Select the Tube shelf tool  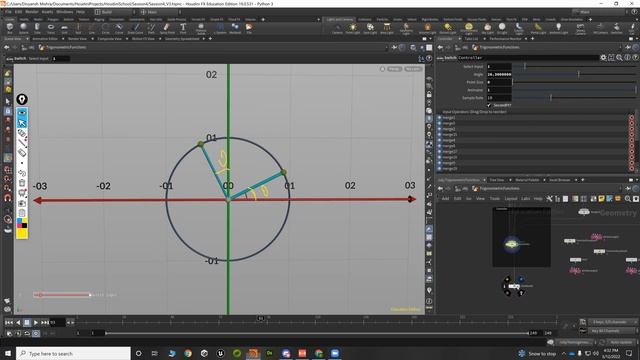coord(37,28)
